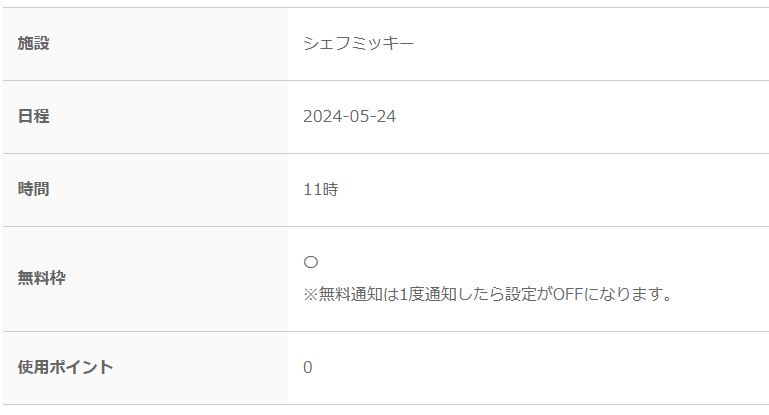Screen dimensions: 769x415
Task: Click the date value 2024-05-24
Action: pyautogui.click(x=349, y=116)
